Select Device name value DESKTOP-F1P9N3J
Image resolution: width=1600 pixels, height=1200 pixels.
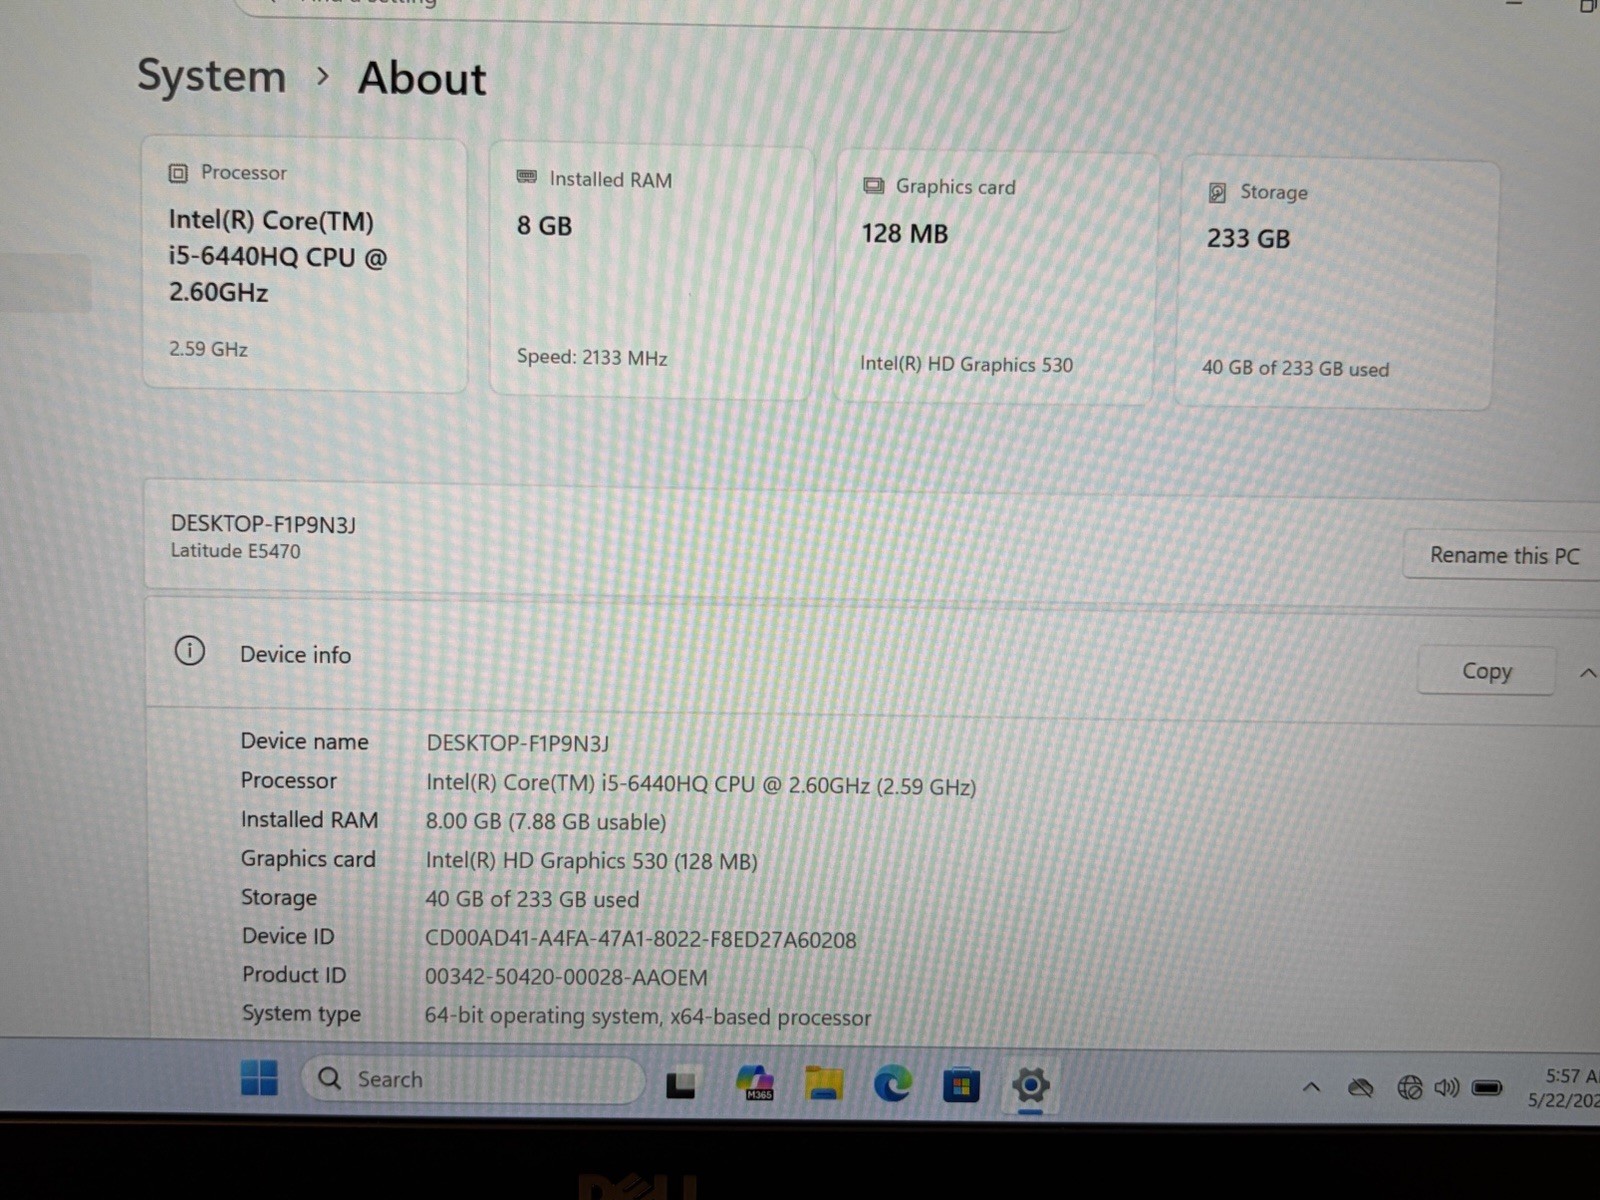point(518,743)
